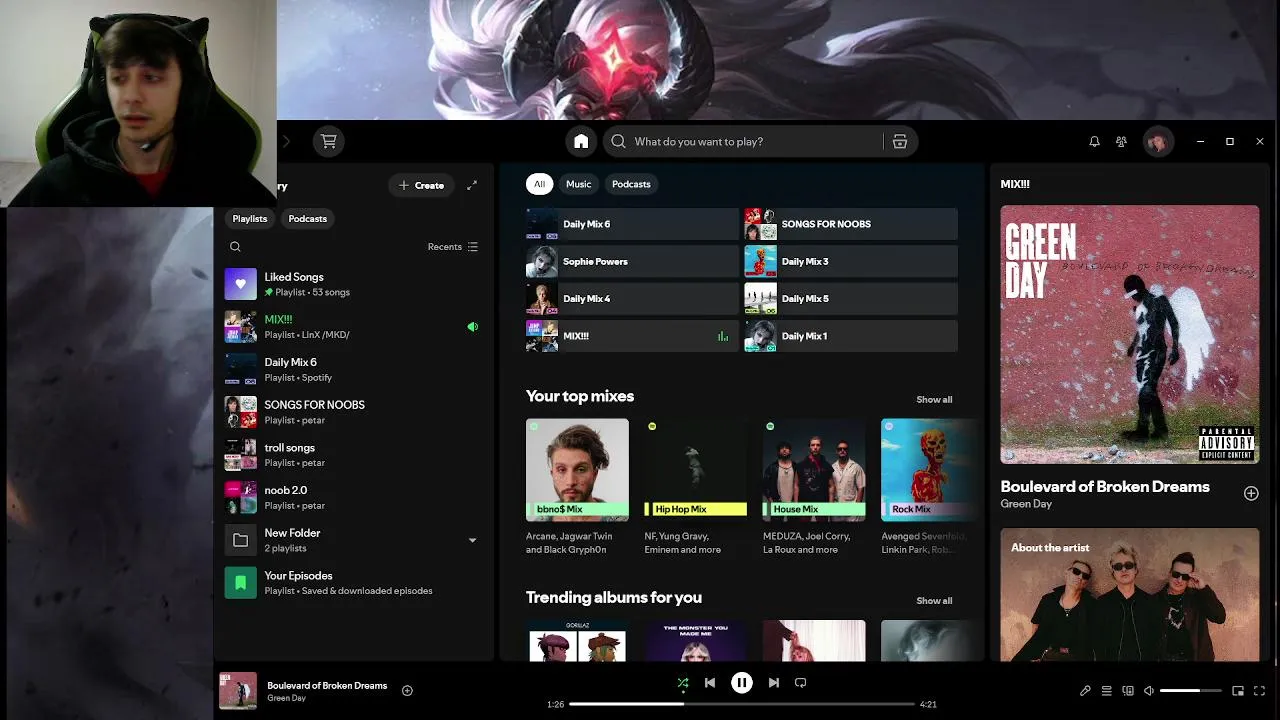This screenshot has height=720, width=1280.
Task: Select the All filter chip
Action: tap(539, 184)
